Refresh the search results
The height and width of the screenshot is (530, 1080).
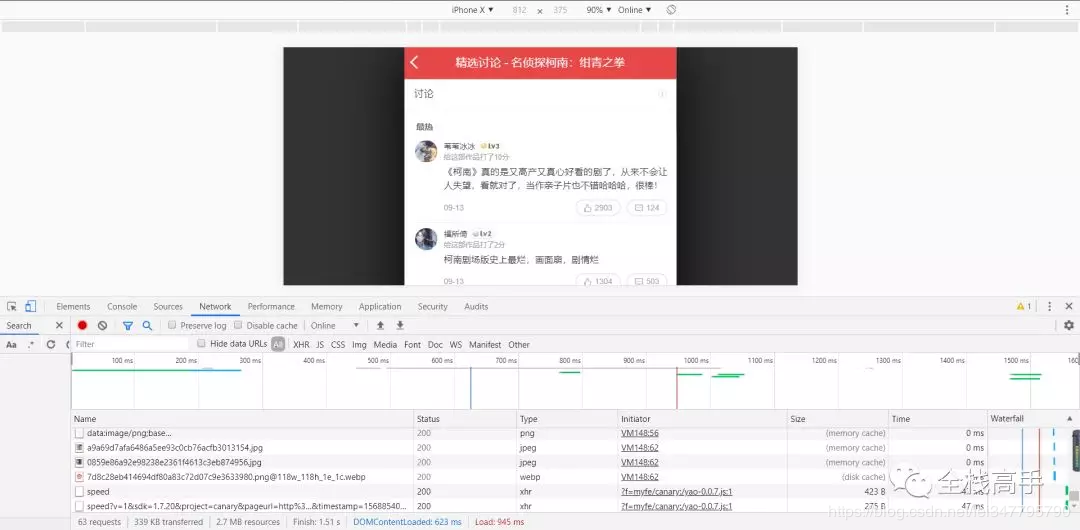pos(51,345)
